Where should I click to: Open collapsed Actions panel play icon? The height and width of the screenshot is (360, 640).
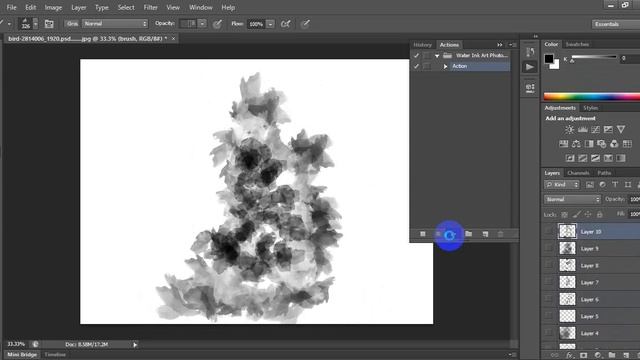coord(530,67)
